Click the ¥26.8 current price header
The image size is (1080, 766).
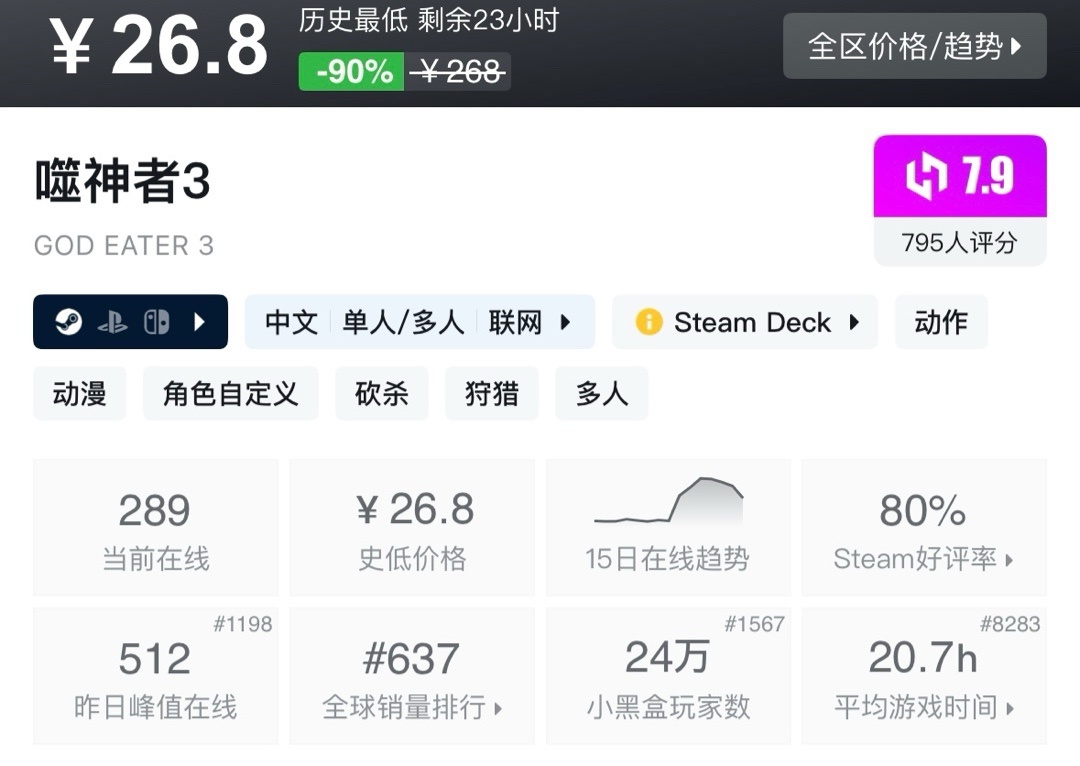point(158,46)
